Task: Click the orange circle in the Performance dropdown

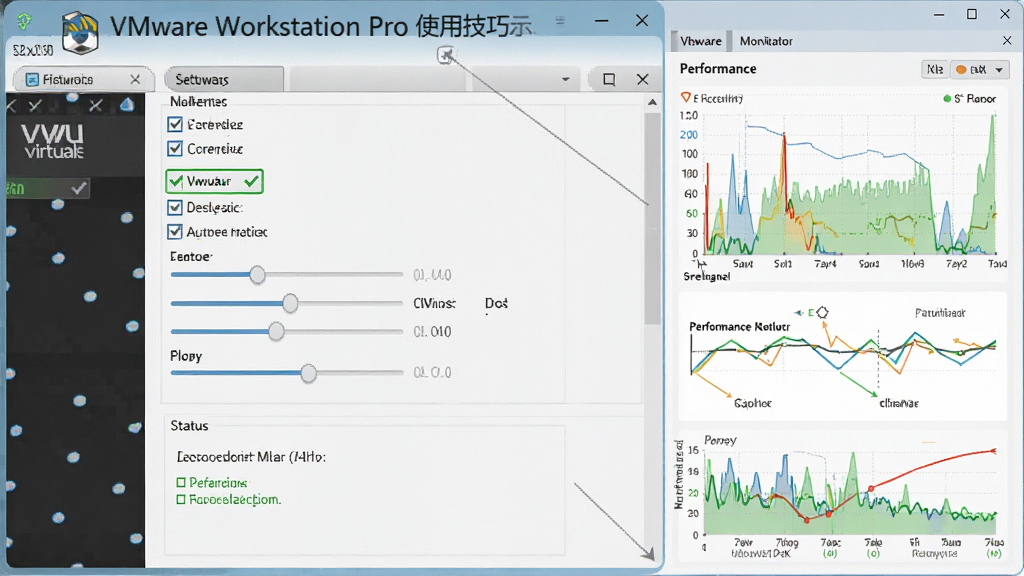Action: pos(961,69)
